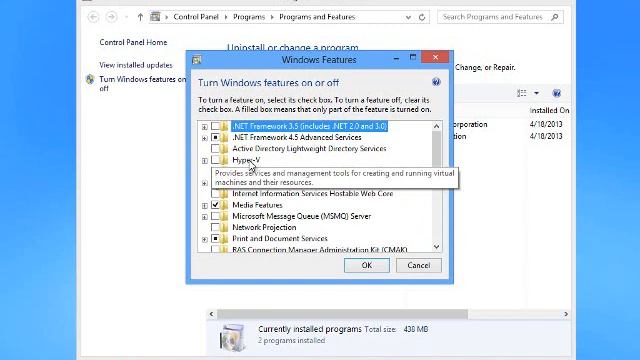This screenshot has height=360, width=640.
Task: Select Active Directory Lightweight Directory Services row
Action: coord(309,149)
